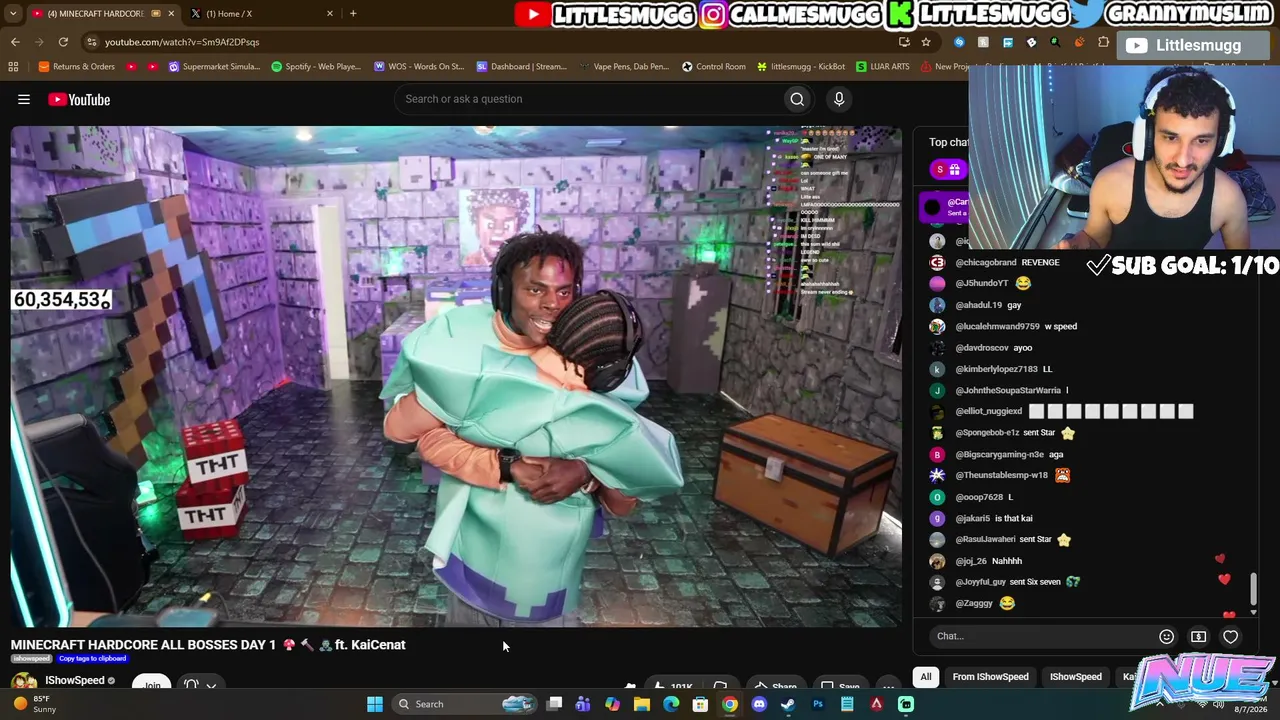Open the chat emoji picker
The height and width of the screenshot is (720, 1280).
[1166, 636]
